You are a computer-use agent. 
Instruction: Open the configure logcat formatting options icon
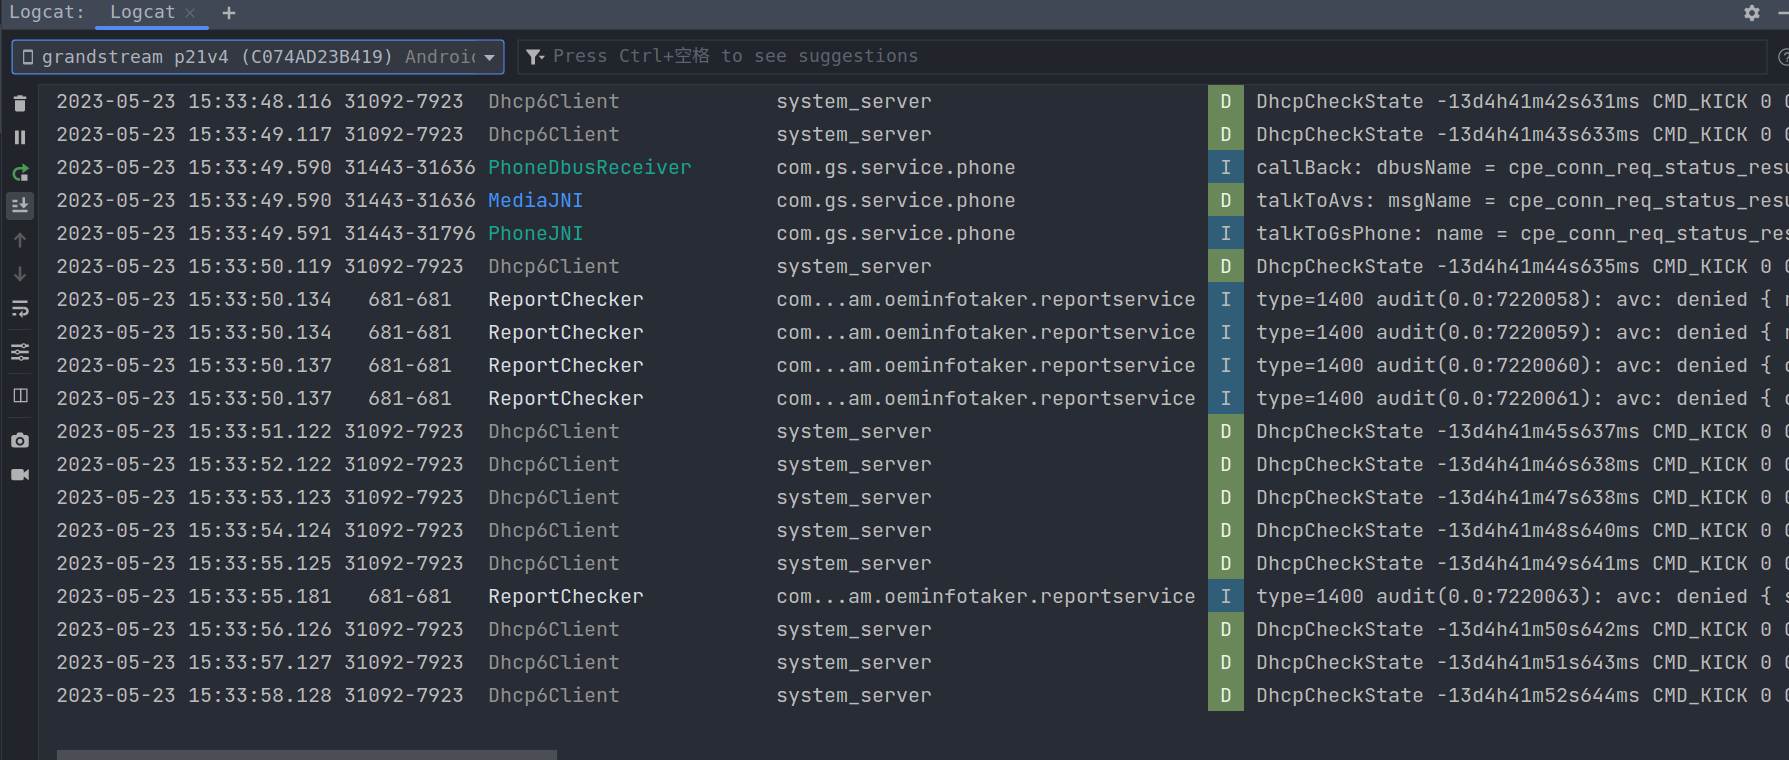click(20, 352)
